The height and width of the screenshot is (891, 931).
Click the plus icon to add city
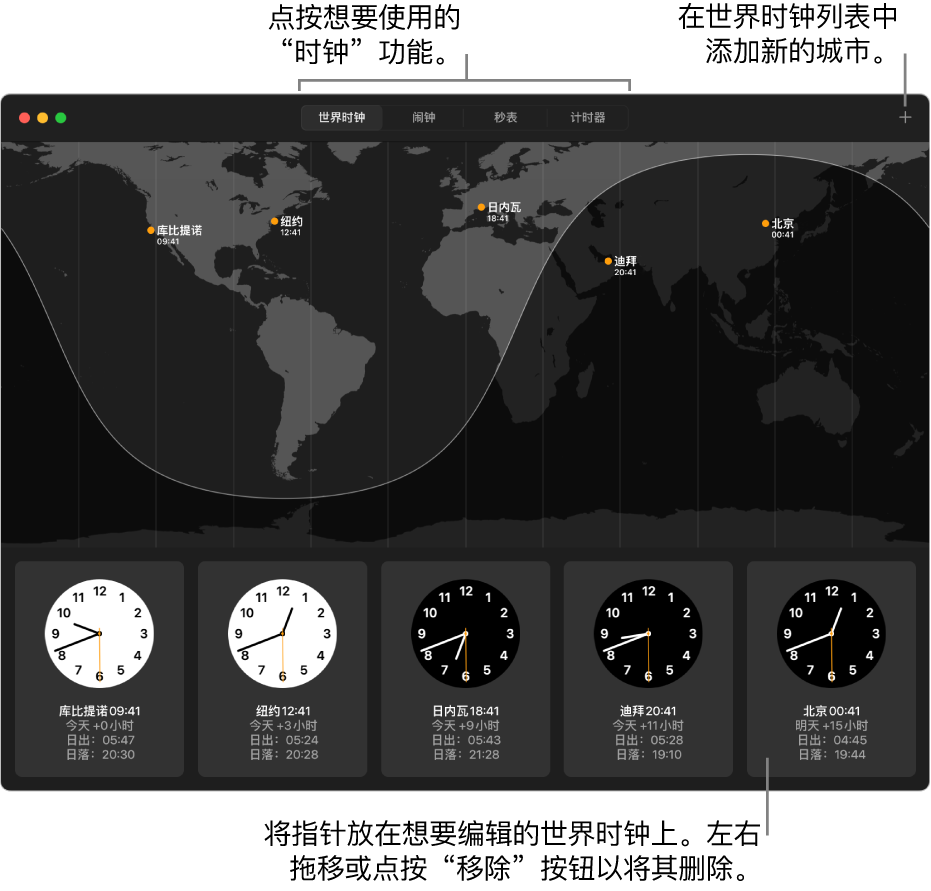coord(905,118)
